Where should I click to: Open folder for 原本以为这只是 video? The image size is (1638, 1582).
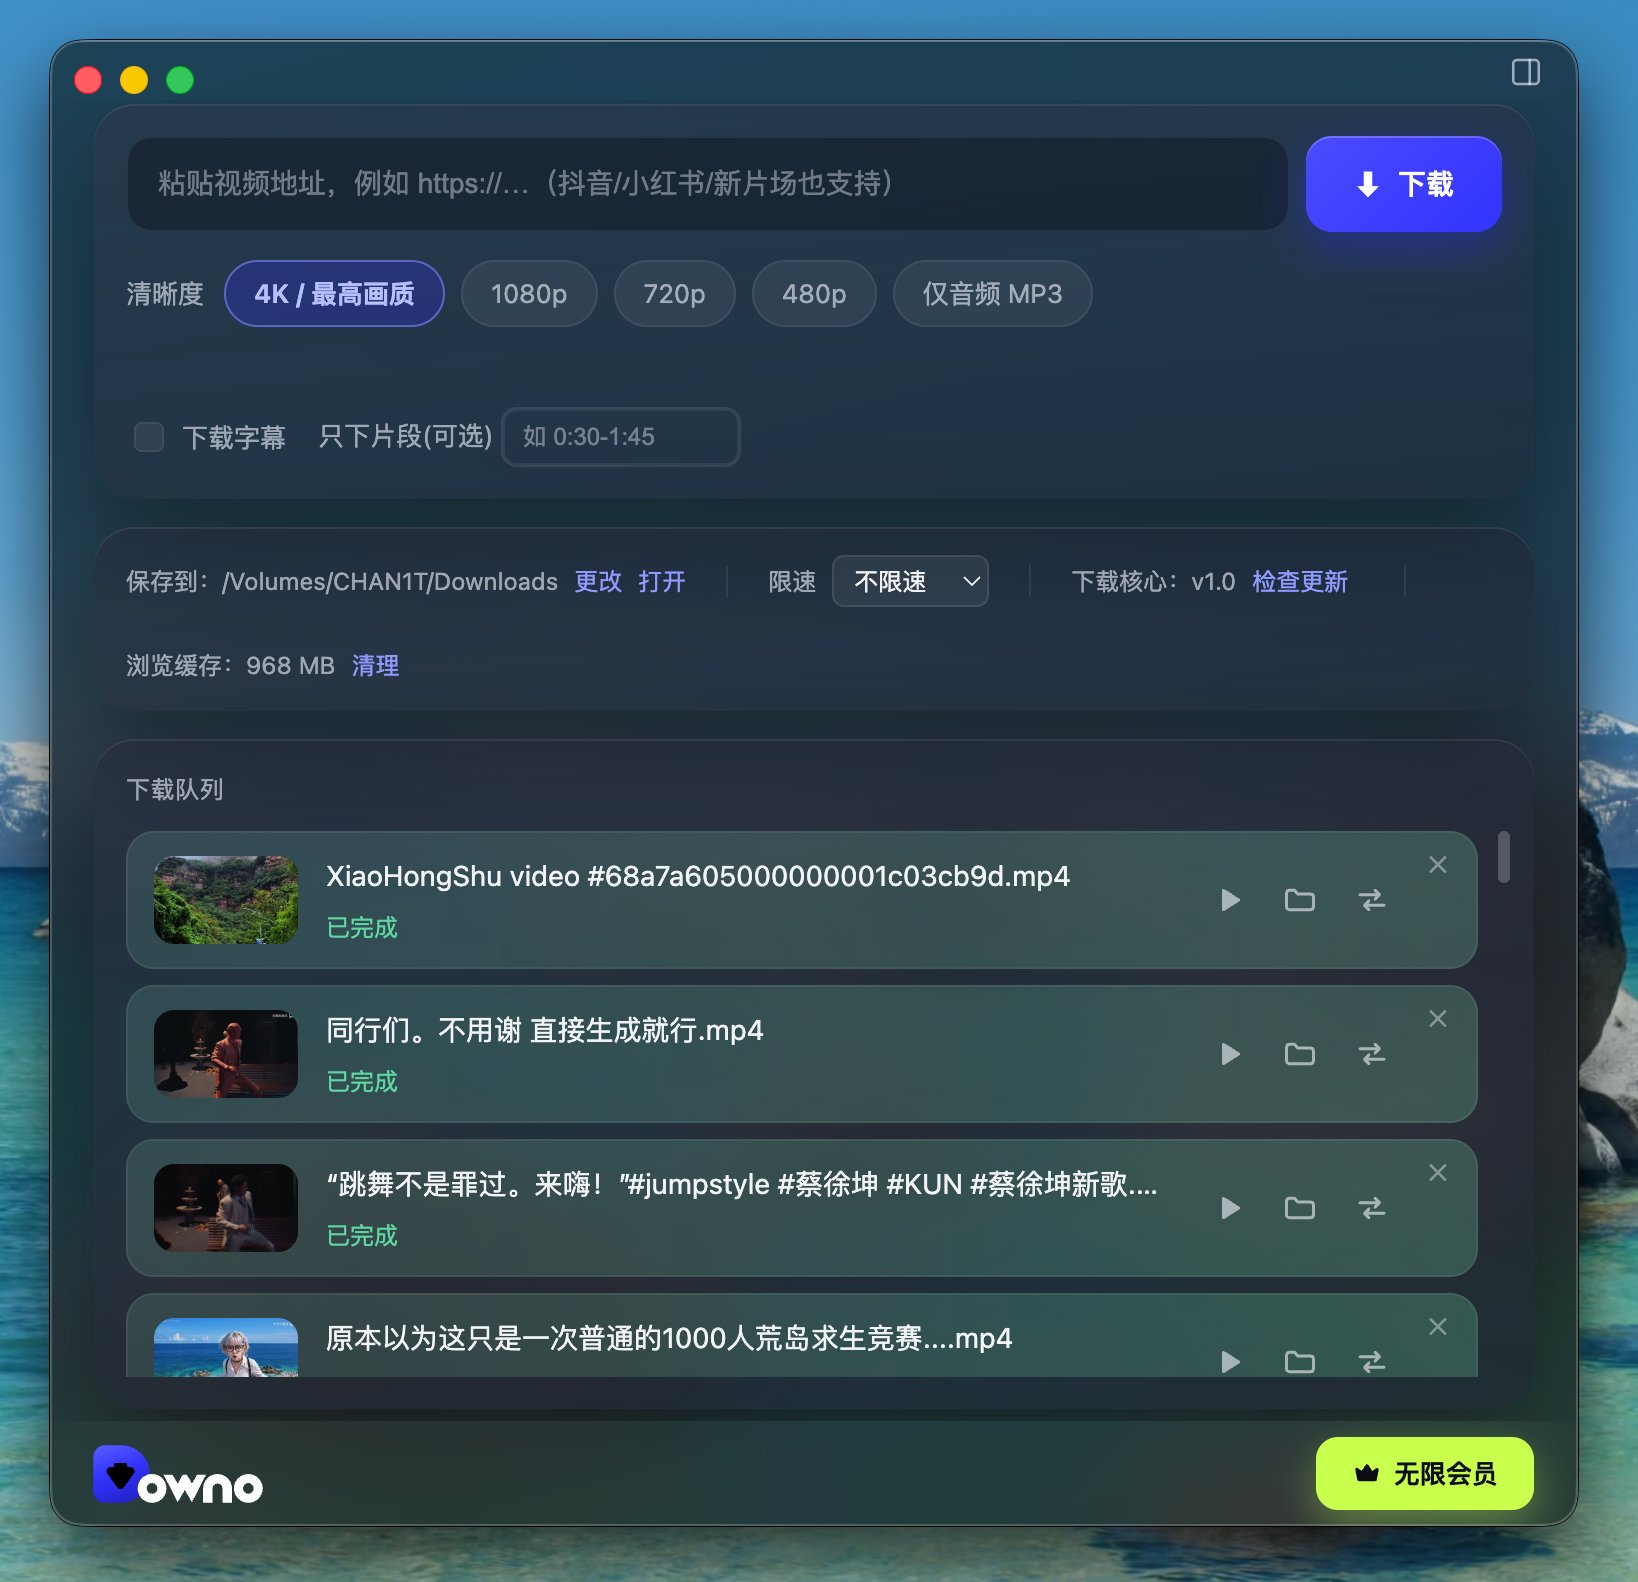(1300, 1362)
